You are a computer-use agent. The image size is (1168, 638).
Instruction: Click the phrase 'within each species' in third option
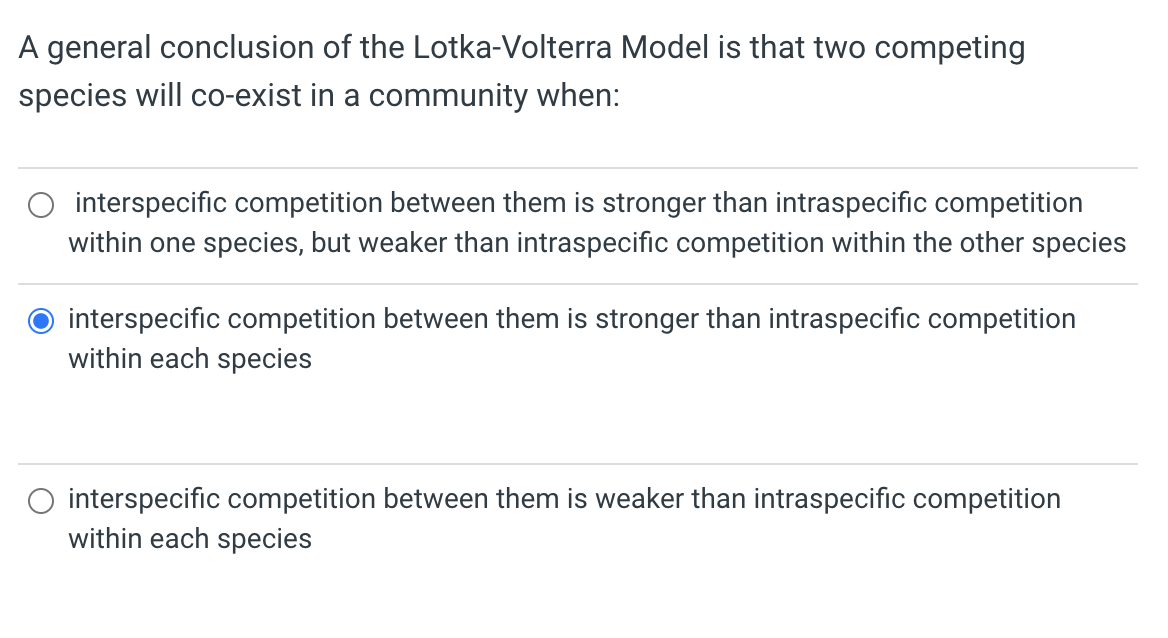click(190, 538)
